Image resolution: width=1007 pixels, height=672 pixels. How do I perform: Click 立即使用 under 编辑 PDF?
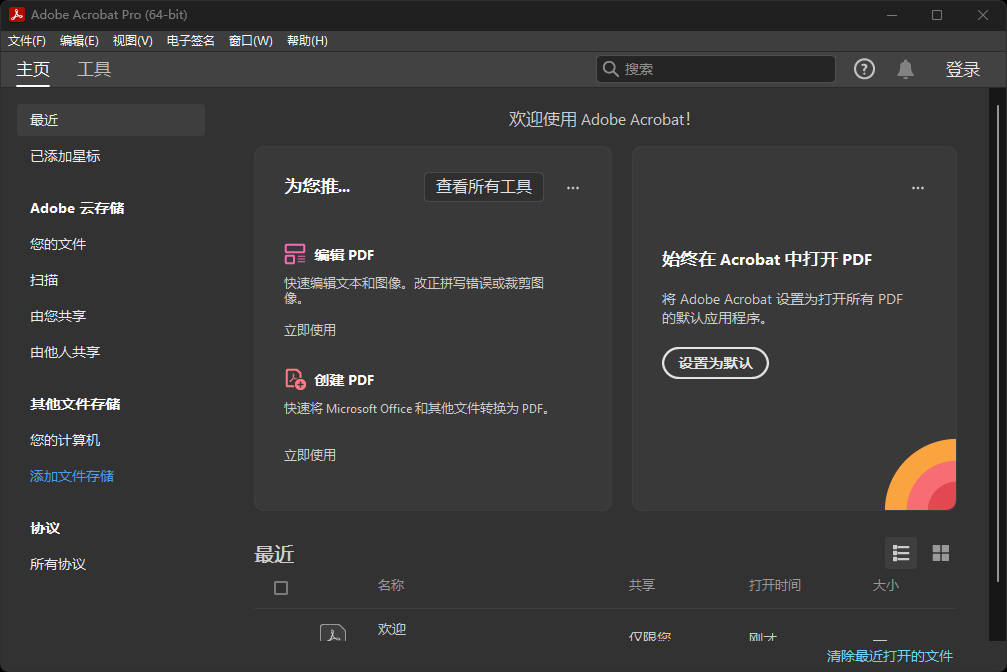(310, 330)
